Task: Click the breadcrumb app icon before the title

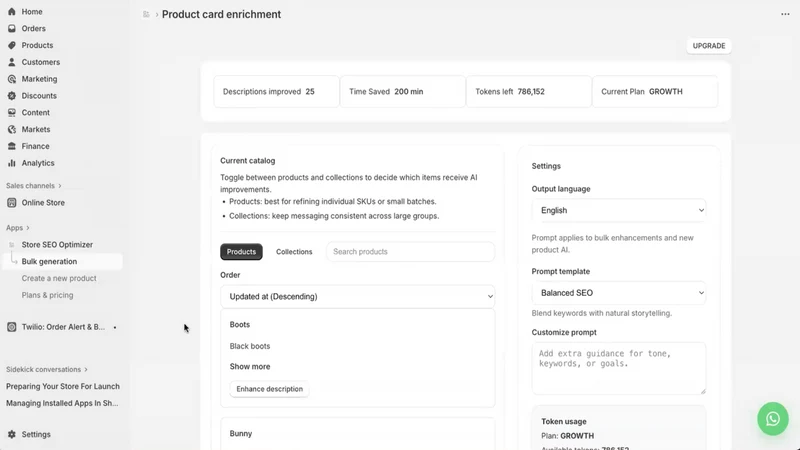Action: tap(146, 14)
